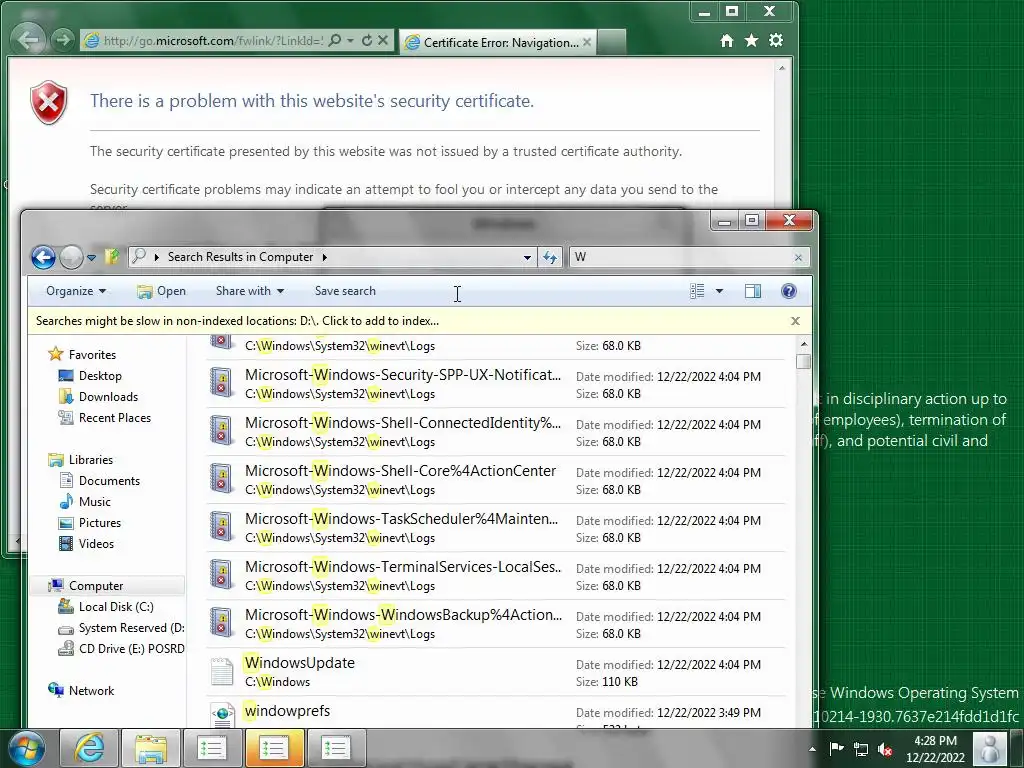1024x768 pixels.
Task: Select Microsoft-Windows-Shell-ConnectedIdentity log icon
Action: click(221, 432)
